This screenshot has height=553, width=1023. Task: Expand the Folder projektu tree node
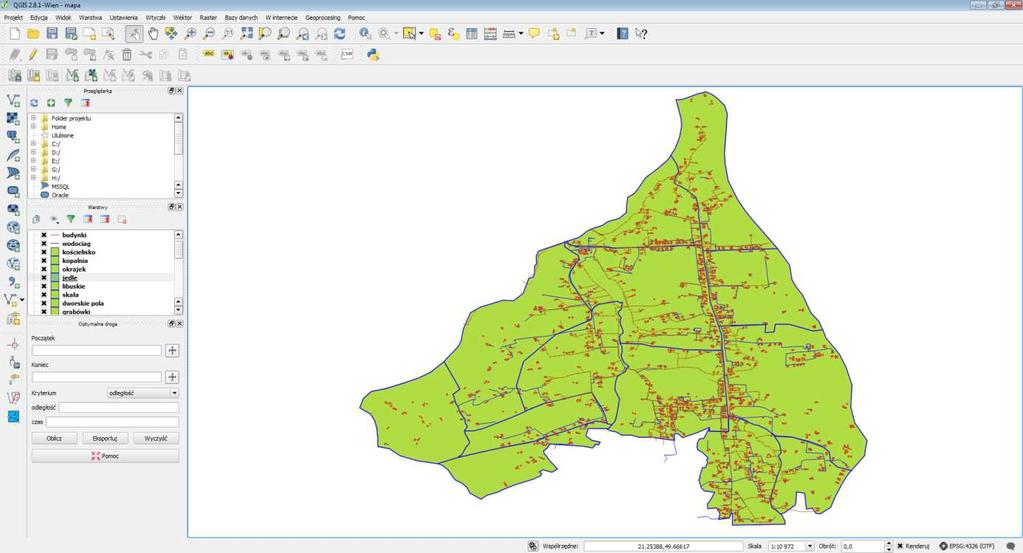pos(33,118)
